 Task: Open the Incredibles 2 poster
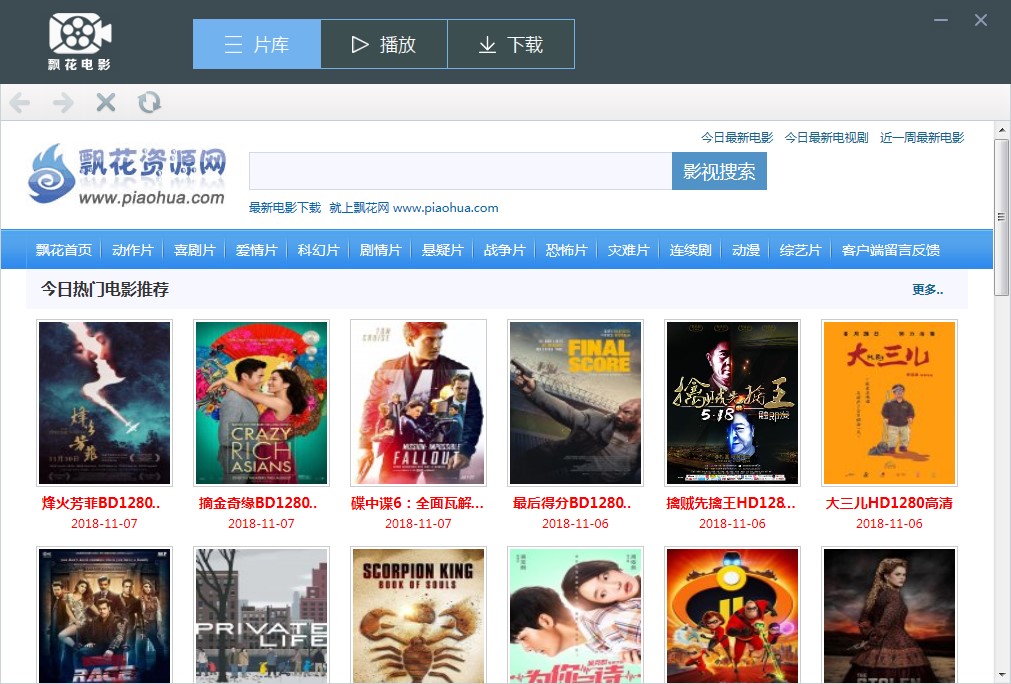click(x=732, y=616)
